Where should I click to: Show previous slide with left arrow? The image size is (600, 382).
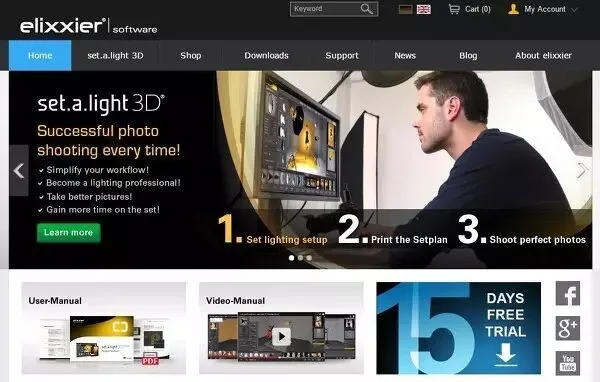[19, 171]
